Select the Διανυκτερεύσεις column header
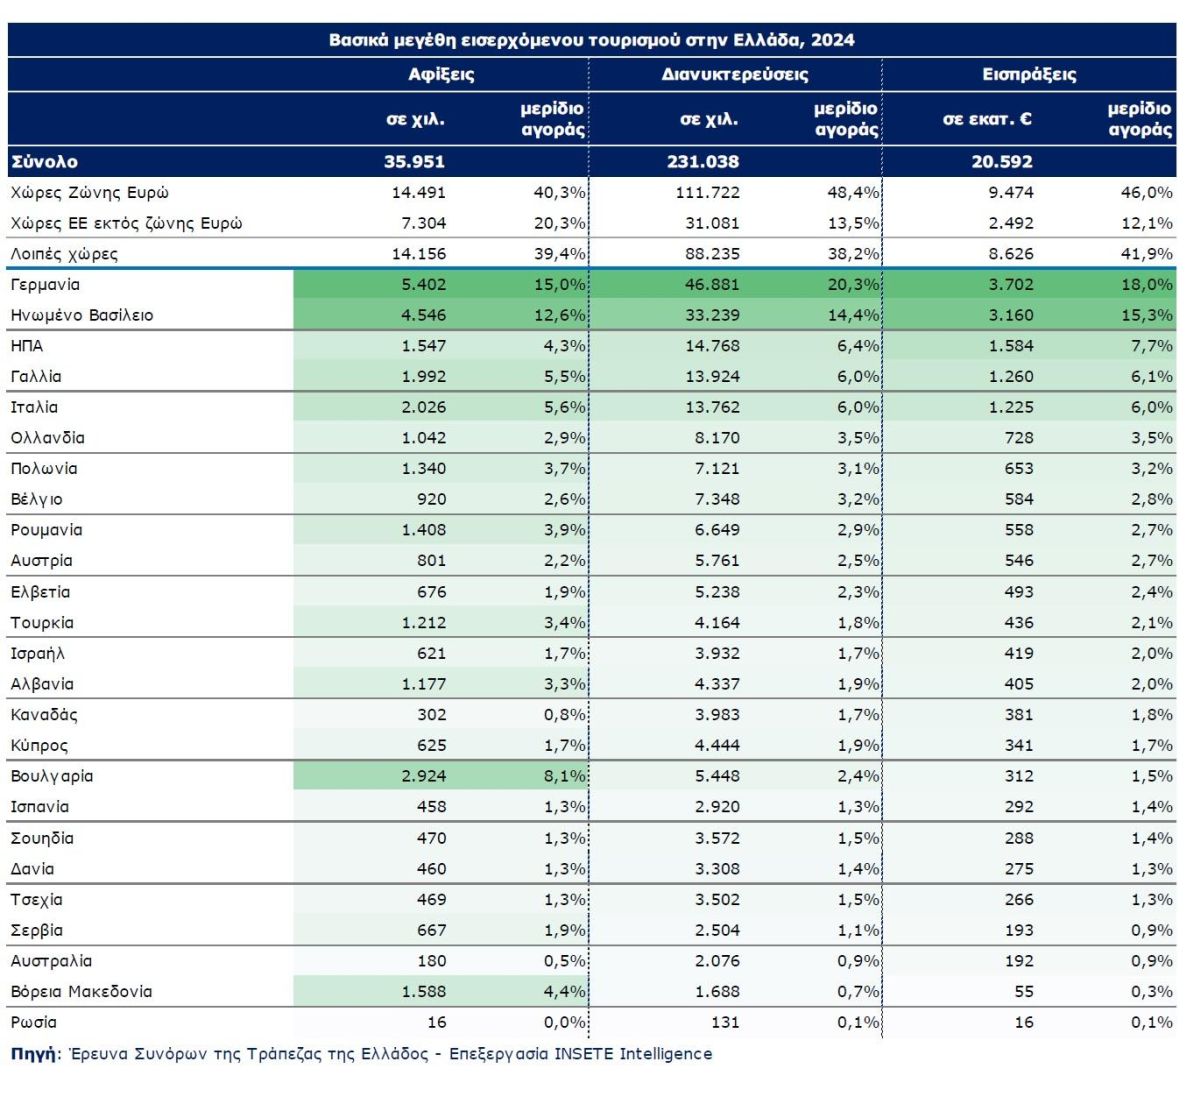 735,75
